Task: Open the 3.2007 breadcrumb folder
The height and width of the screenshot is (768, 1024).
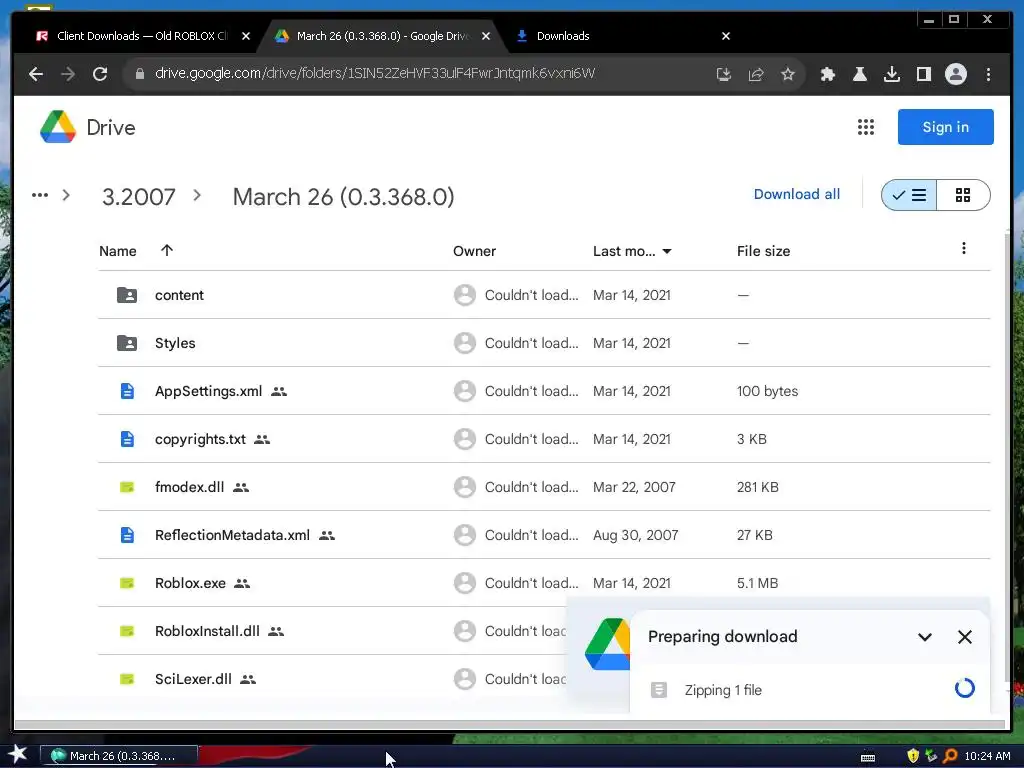Action: (x=138, y=197)
